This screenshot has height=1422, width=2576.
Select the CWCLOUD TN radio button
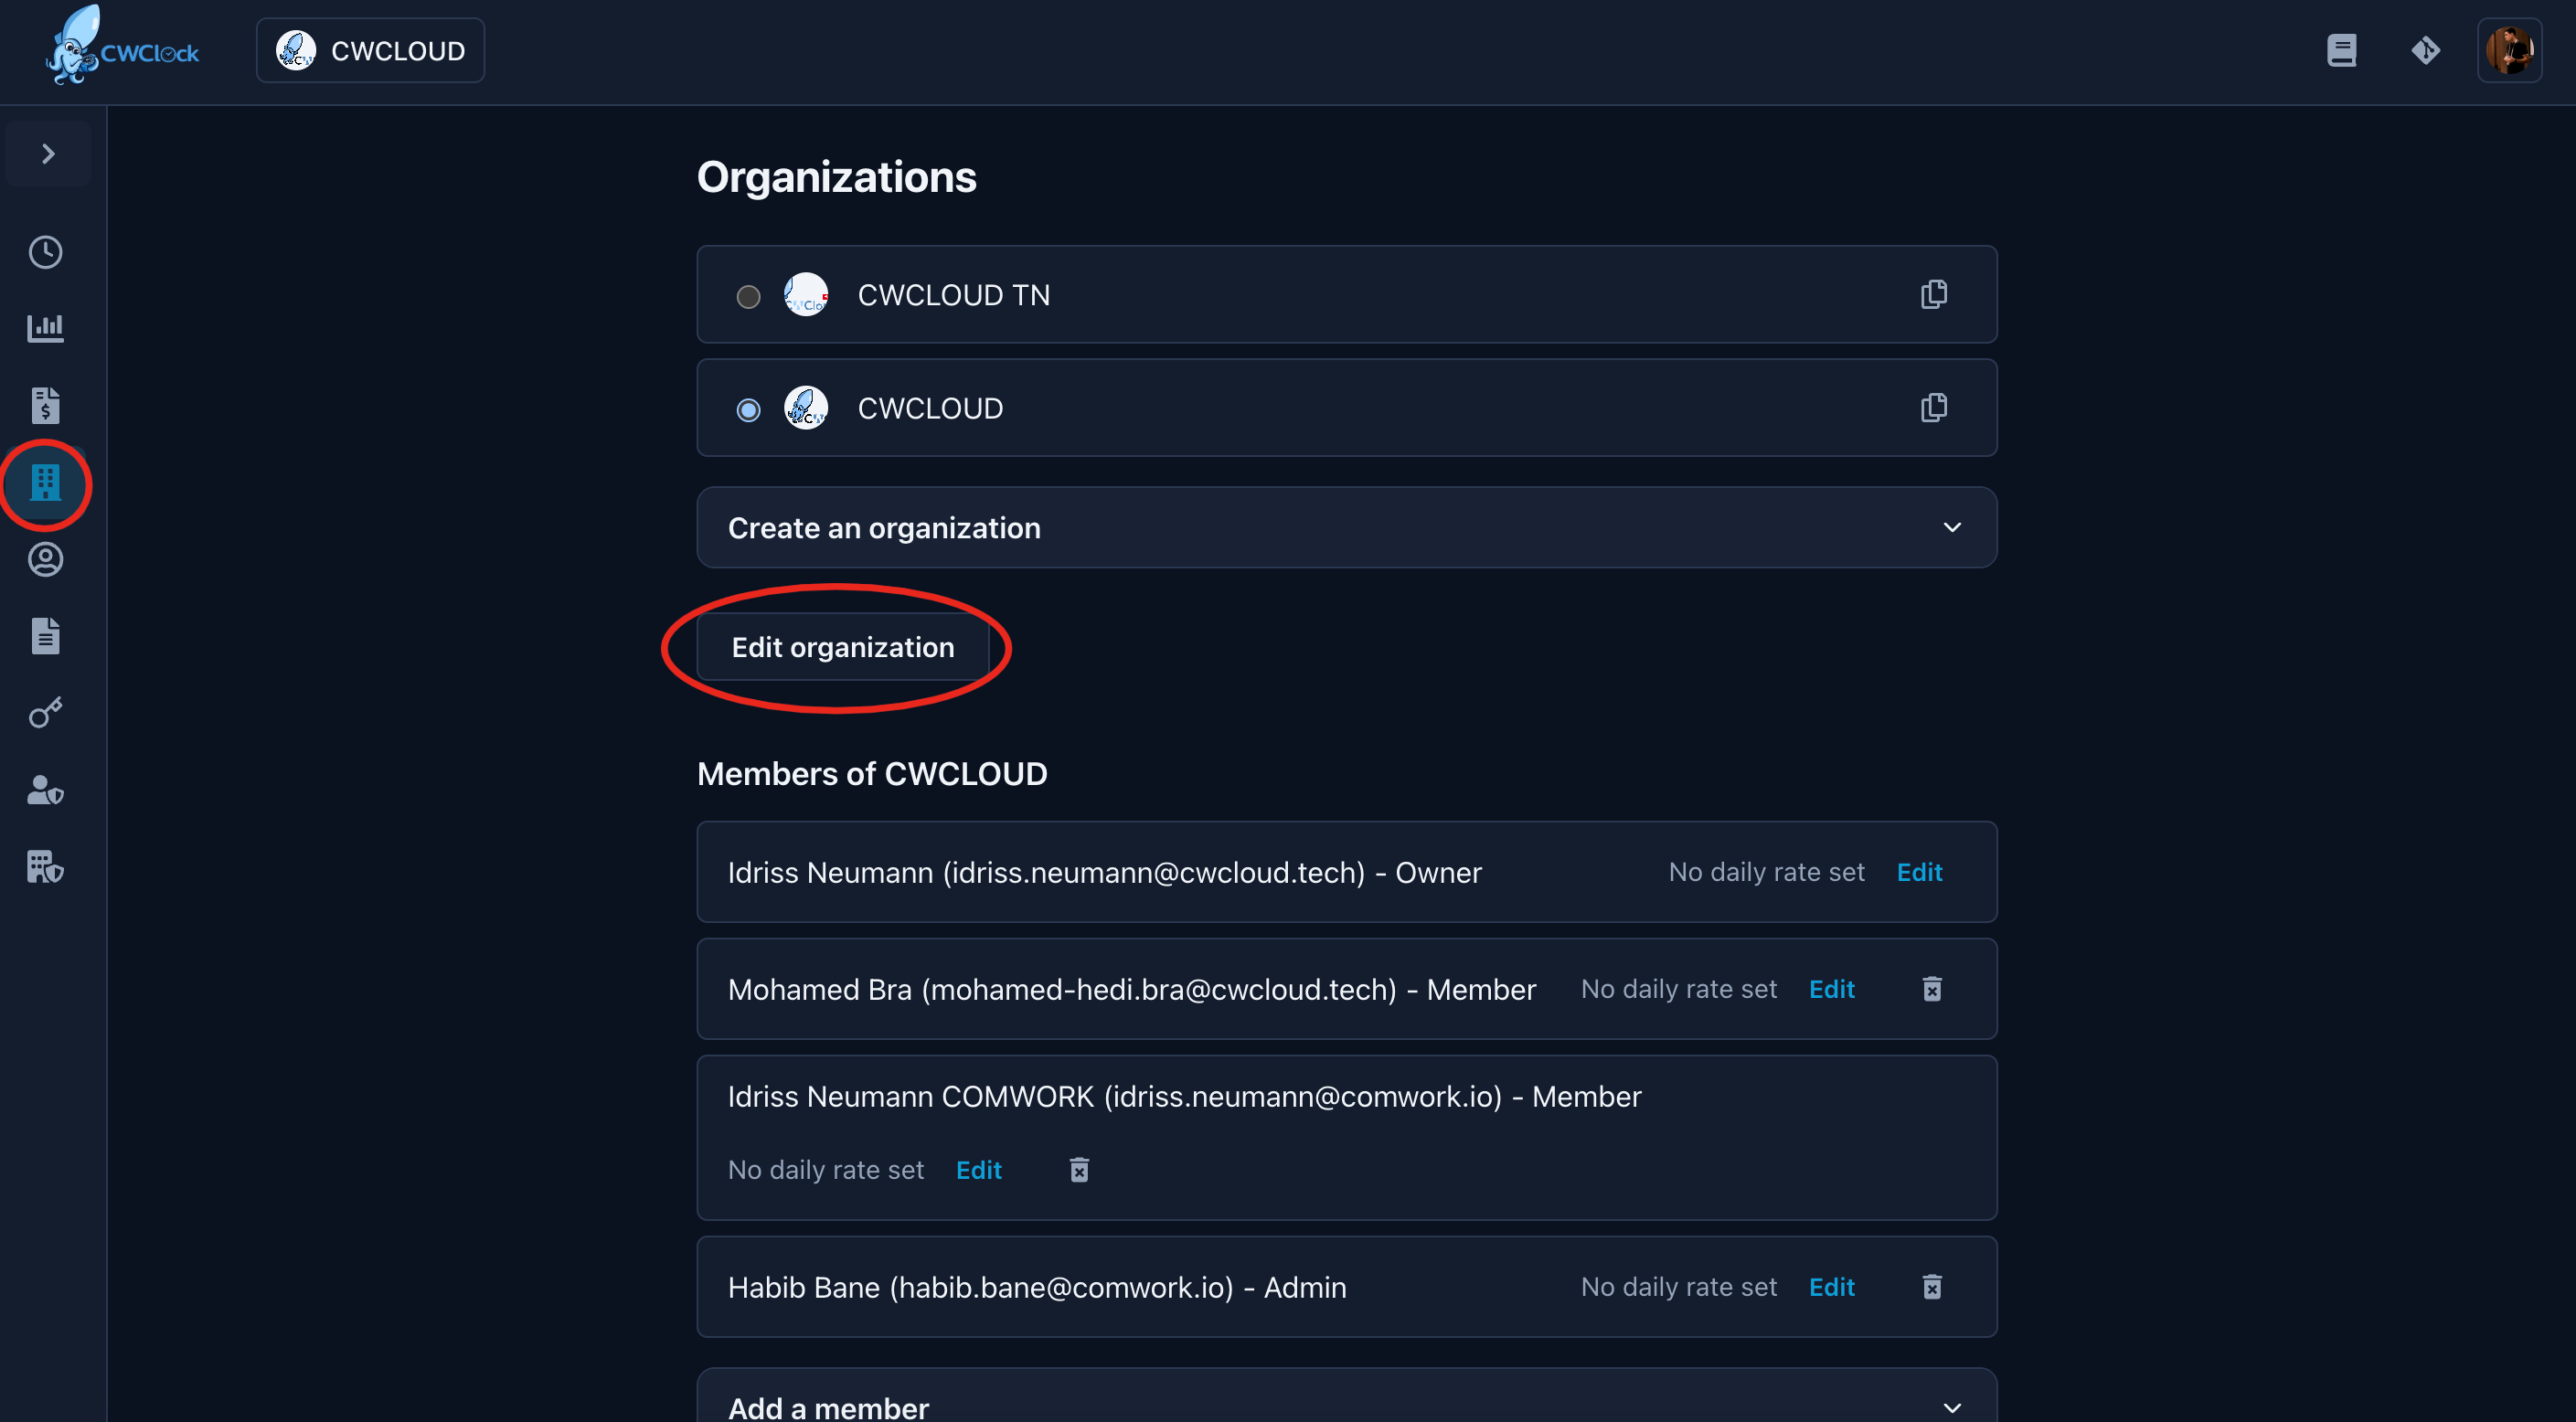[748, 296]
